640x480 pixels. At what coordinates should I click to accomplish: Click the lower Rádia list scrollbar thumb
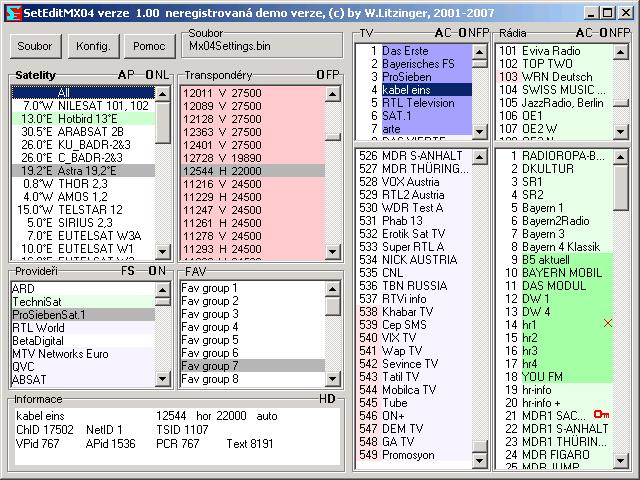(621, 187)
